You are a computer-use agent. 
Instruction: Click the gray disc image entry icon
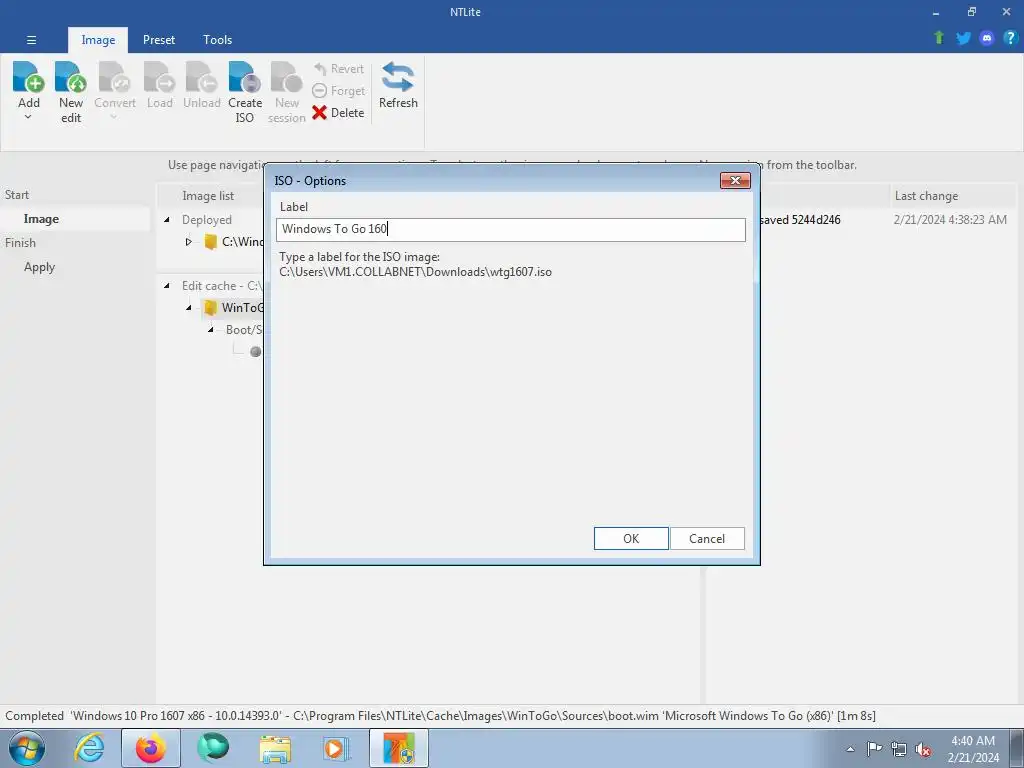255,351
